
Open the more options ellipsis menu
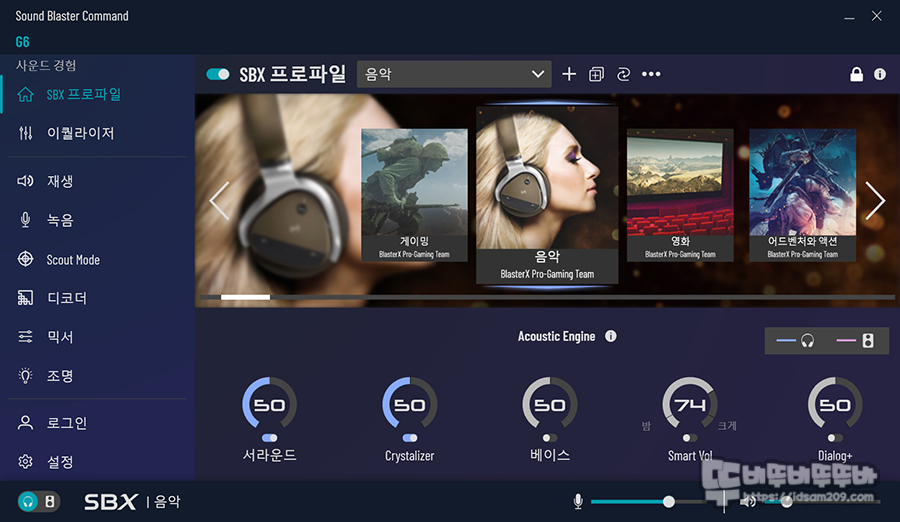[x=651, y=74]
